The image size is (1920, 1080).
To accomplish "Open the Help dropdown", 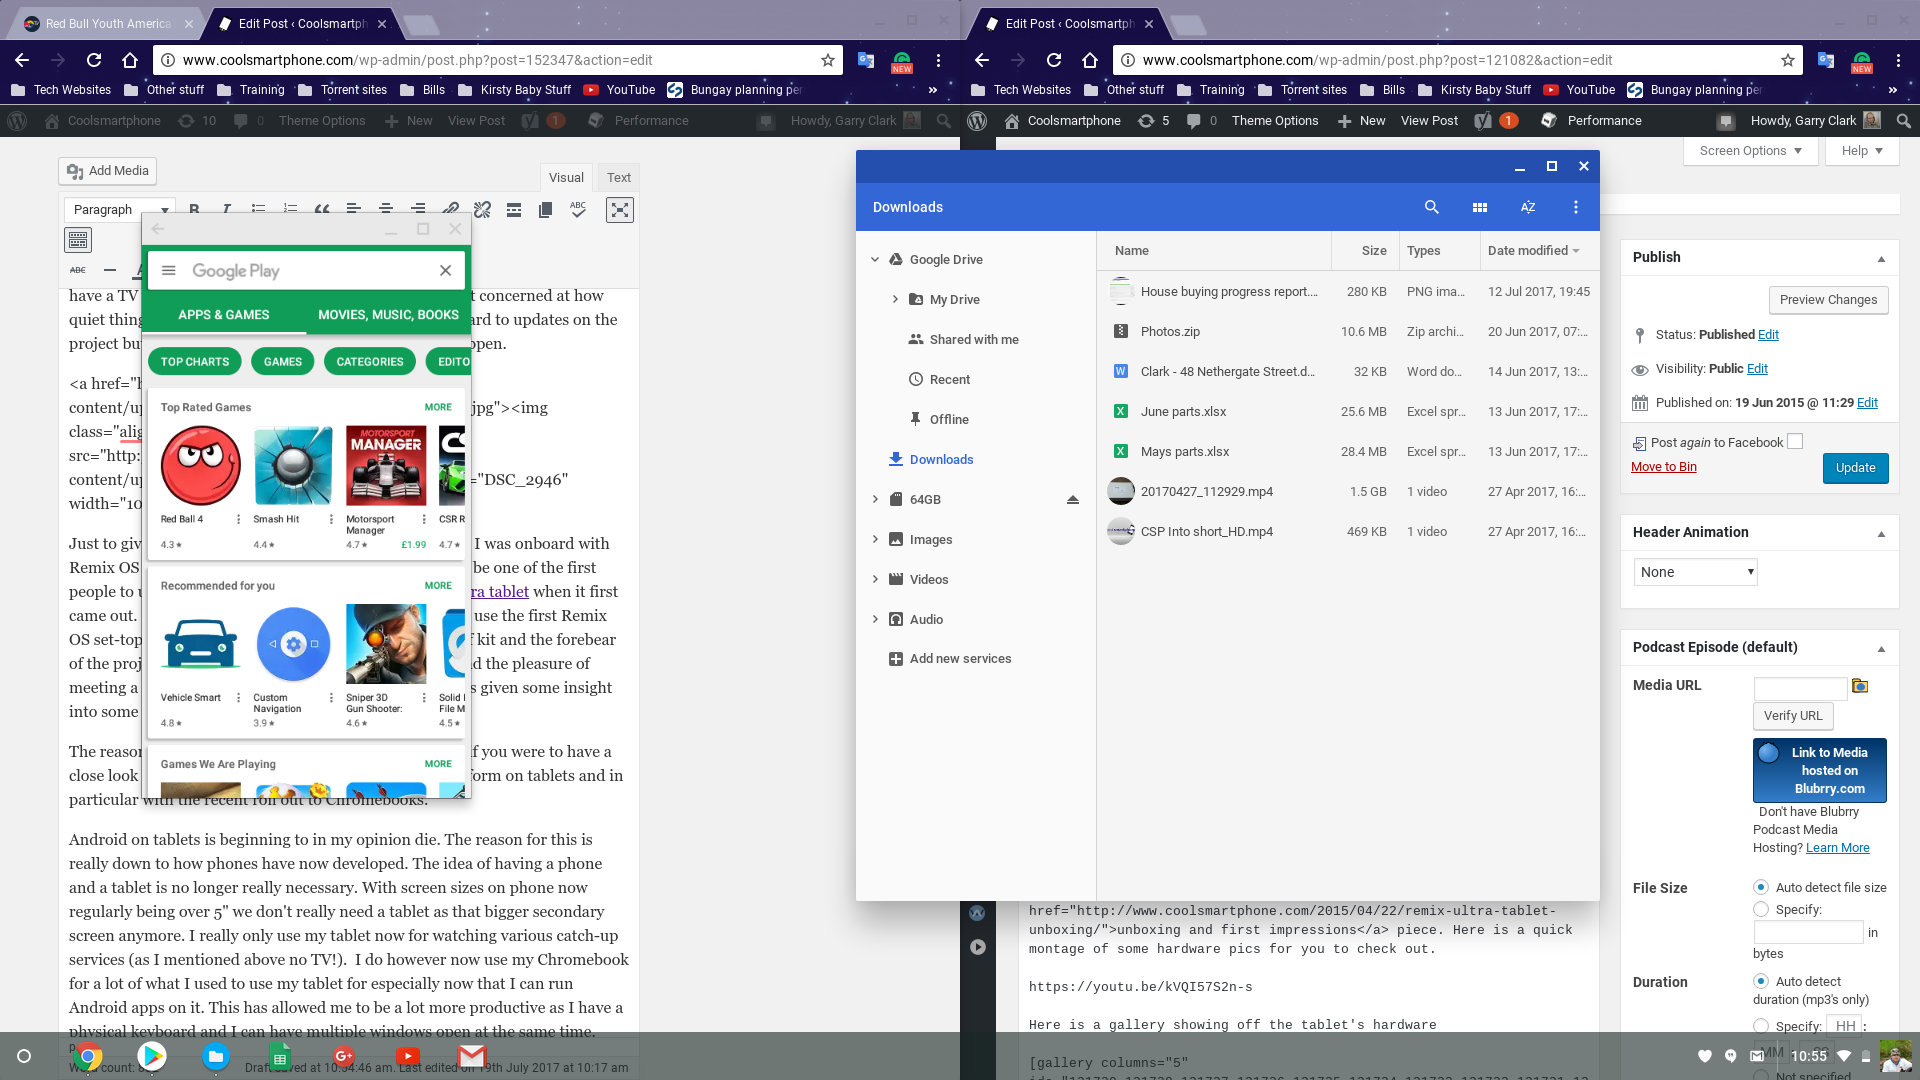I will [1862, 151].
